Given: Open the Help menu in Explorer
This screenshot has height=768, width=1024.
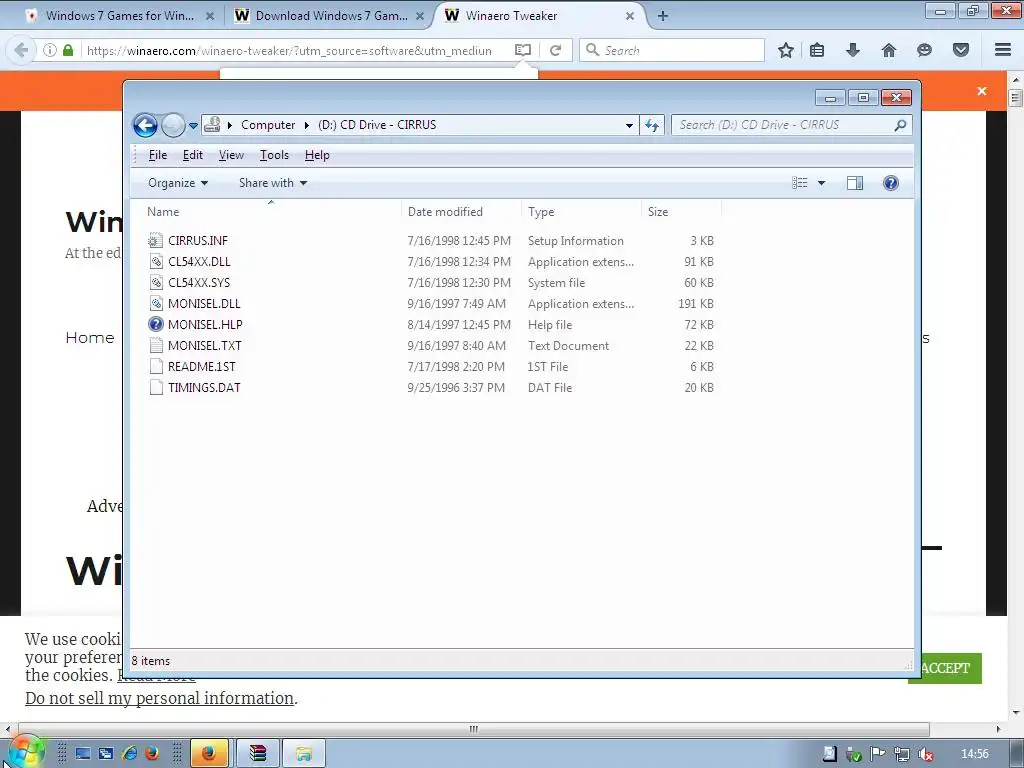Looking at the screenshot, I should tap(317, 155).
